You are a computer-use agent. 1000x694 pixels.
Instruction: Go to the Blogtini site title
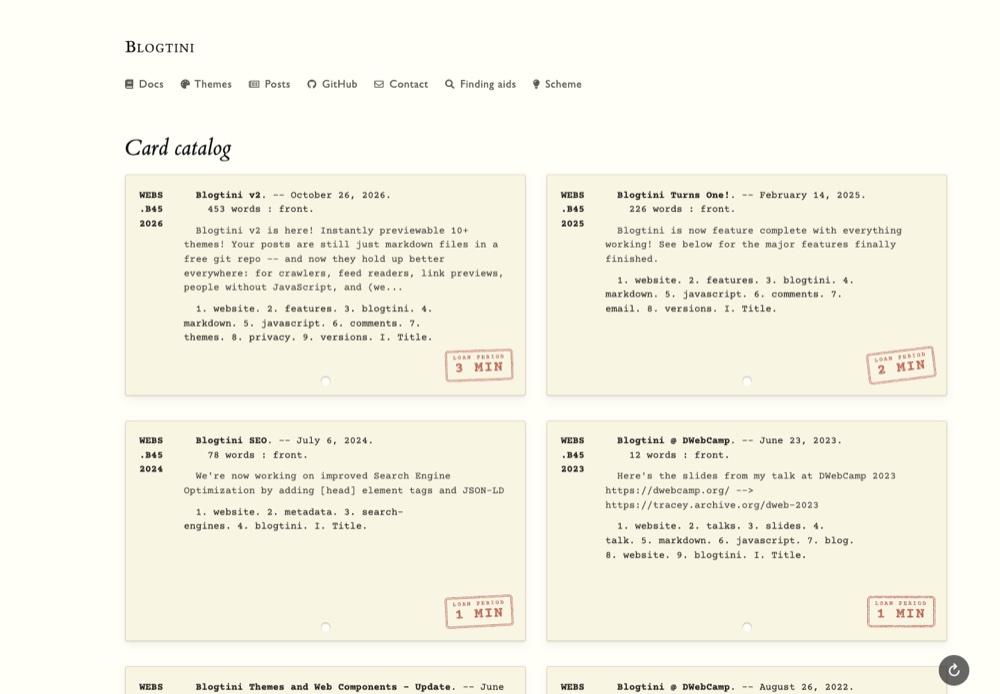tap(159, 47)
